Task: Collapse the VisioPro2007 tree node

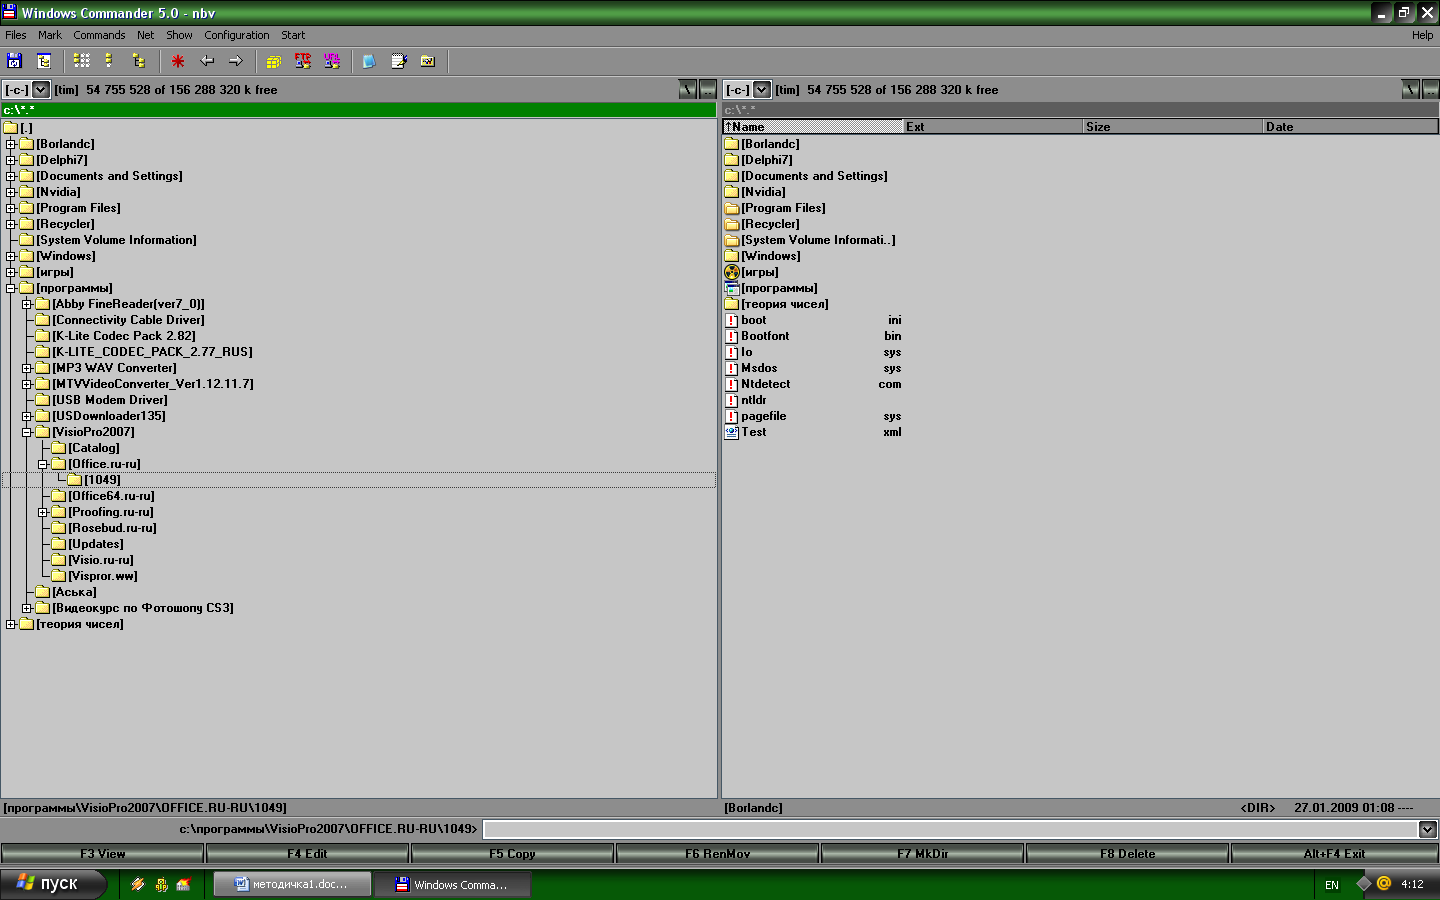Action: [27, 432]
